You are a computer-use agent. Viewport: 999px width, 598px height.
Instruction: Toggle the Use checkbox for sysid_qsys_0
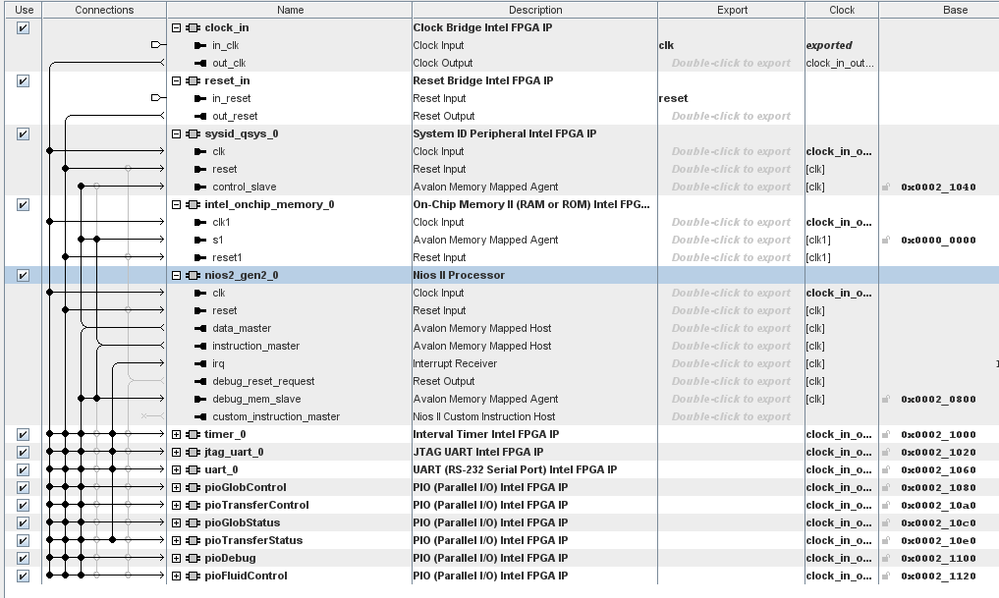pyautogui.click(x=23, y=134)
